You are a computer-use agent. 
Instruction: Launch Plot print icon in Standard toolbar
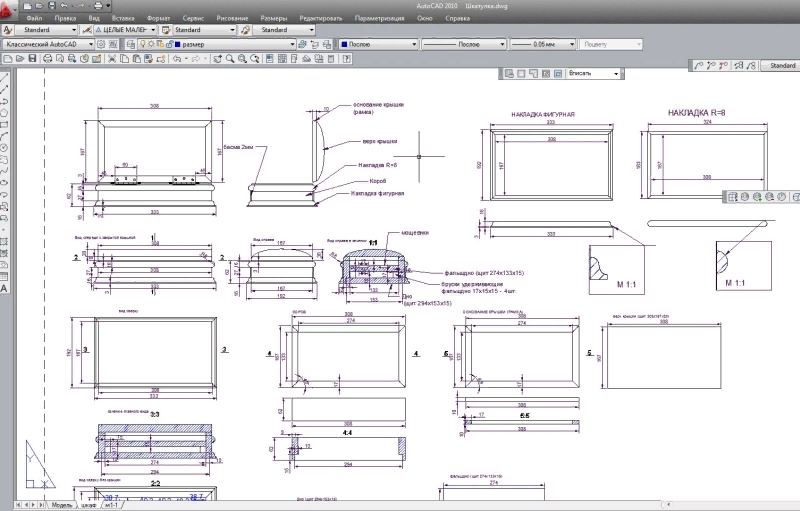click(47, 59)
